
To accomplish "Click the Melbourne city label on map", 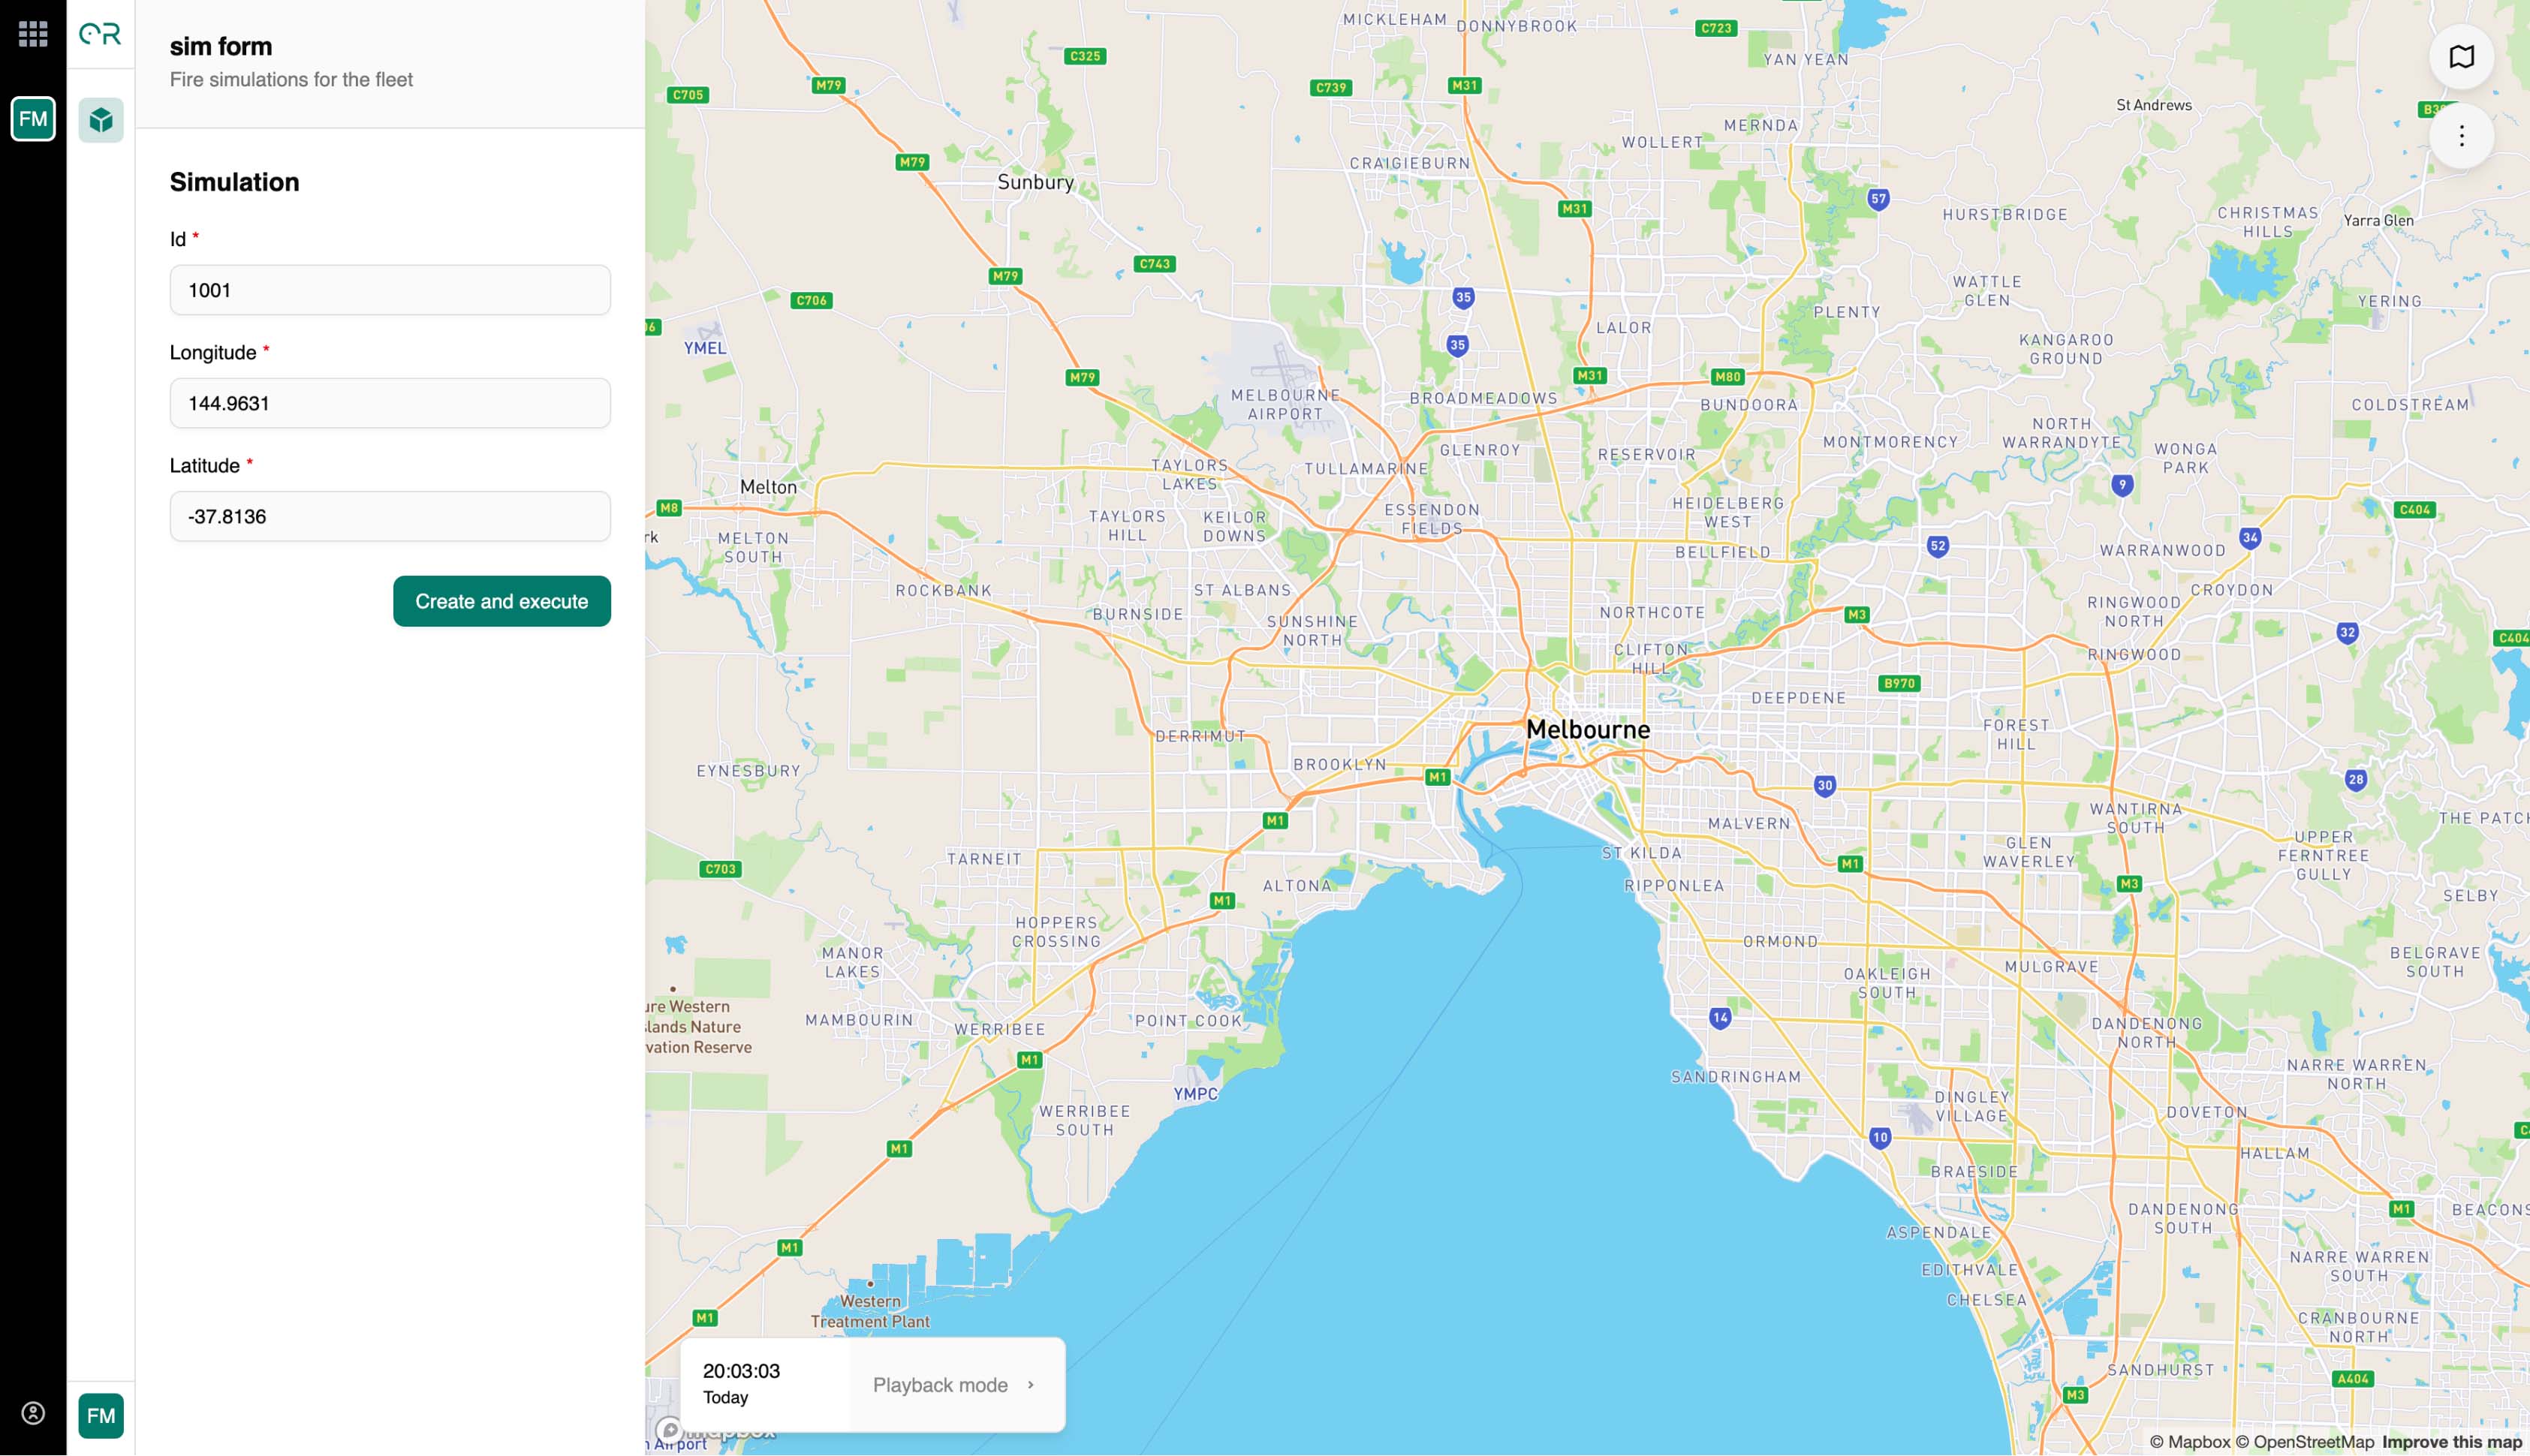I will (1588, 730).
